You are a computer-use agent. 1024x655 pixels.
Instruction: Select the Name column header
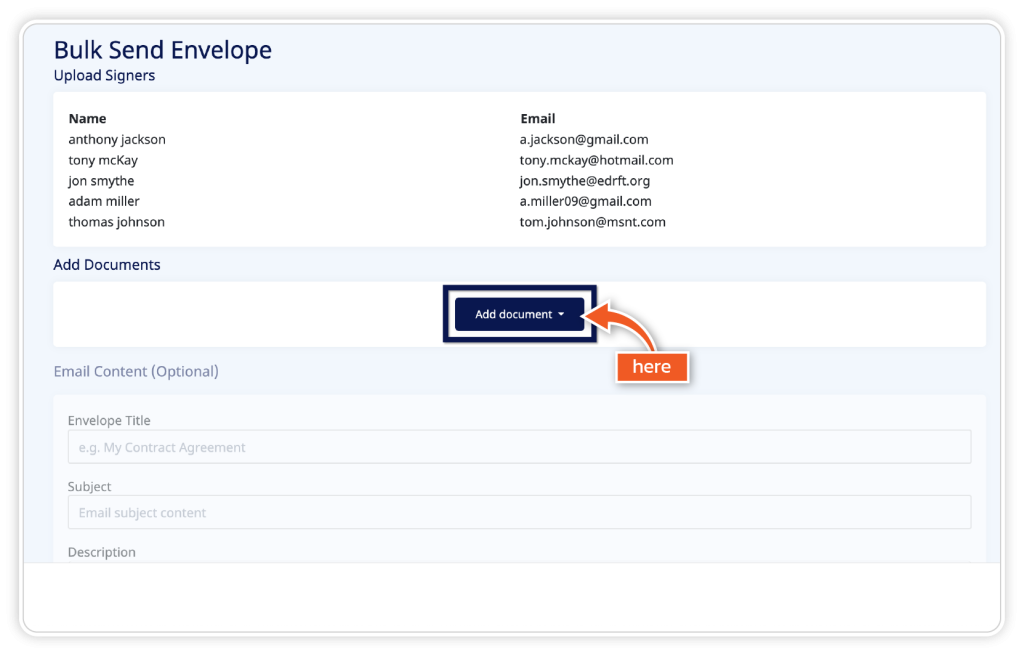pyautogui.click(x=87, y=118)
